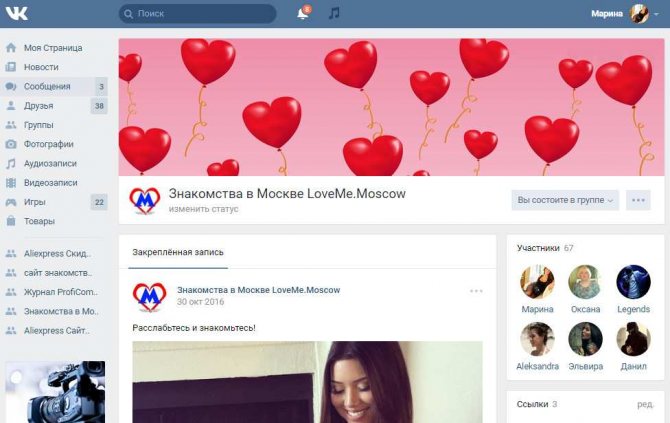Click the VK logo icon

(16, 13)
